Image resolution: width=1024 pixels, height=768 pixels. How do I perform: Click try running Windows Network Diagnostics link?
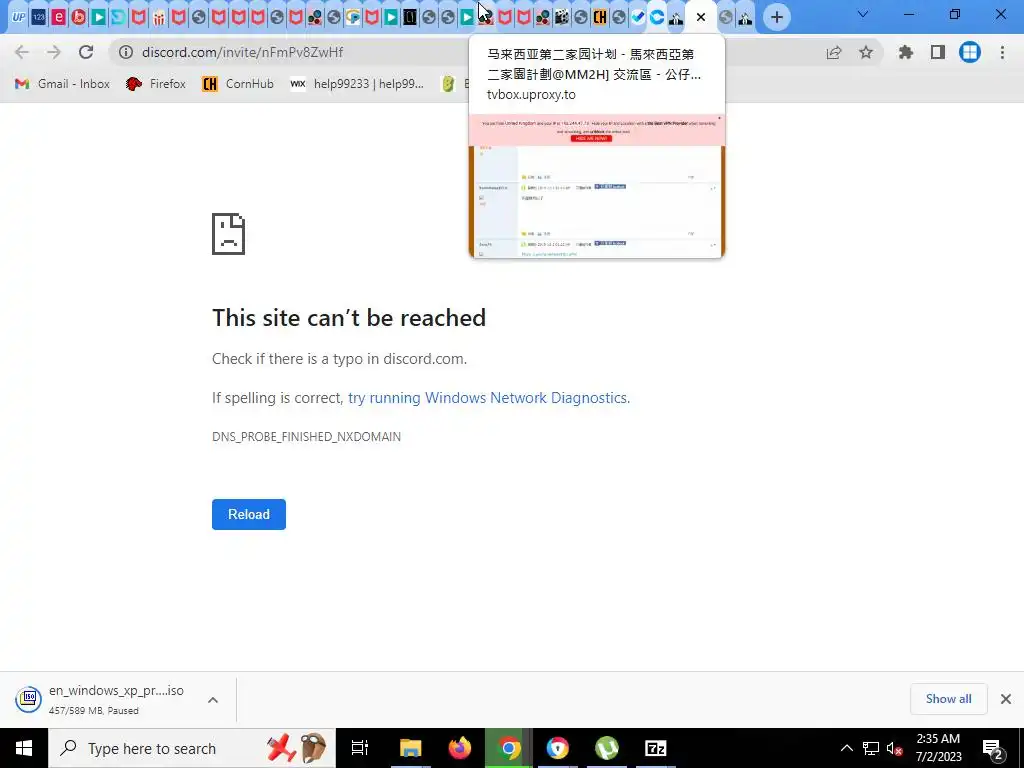tap(488, 398)
